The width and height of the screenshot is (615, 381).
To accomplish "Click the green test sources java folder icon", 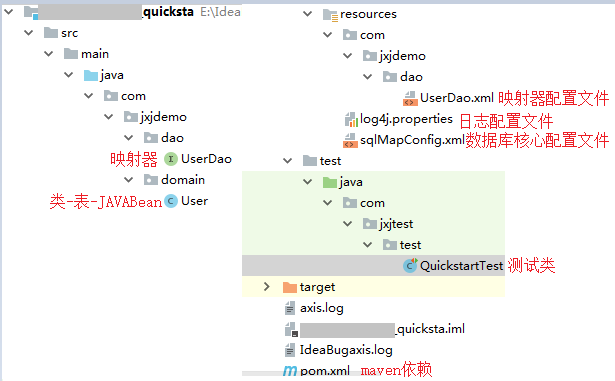I will (x=330, y=182).
